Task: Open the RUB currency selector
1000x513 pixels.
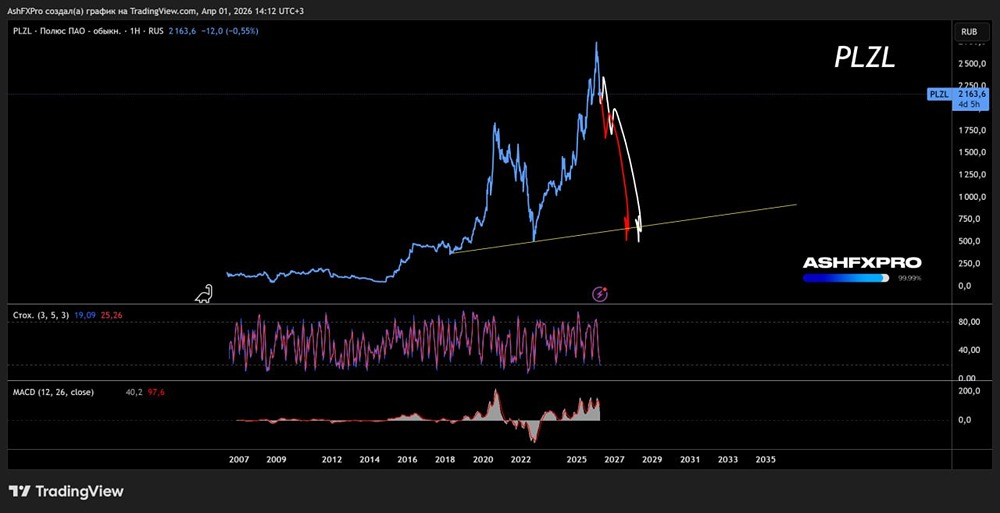Action: pyautogui.click(x=970, y=31)
